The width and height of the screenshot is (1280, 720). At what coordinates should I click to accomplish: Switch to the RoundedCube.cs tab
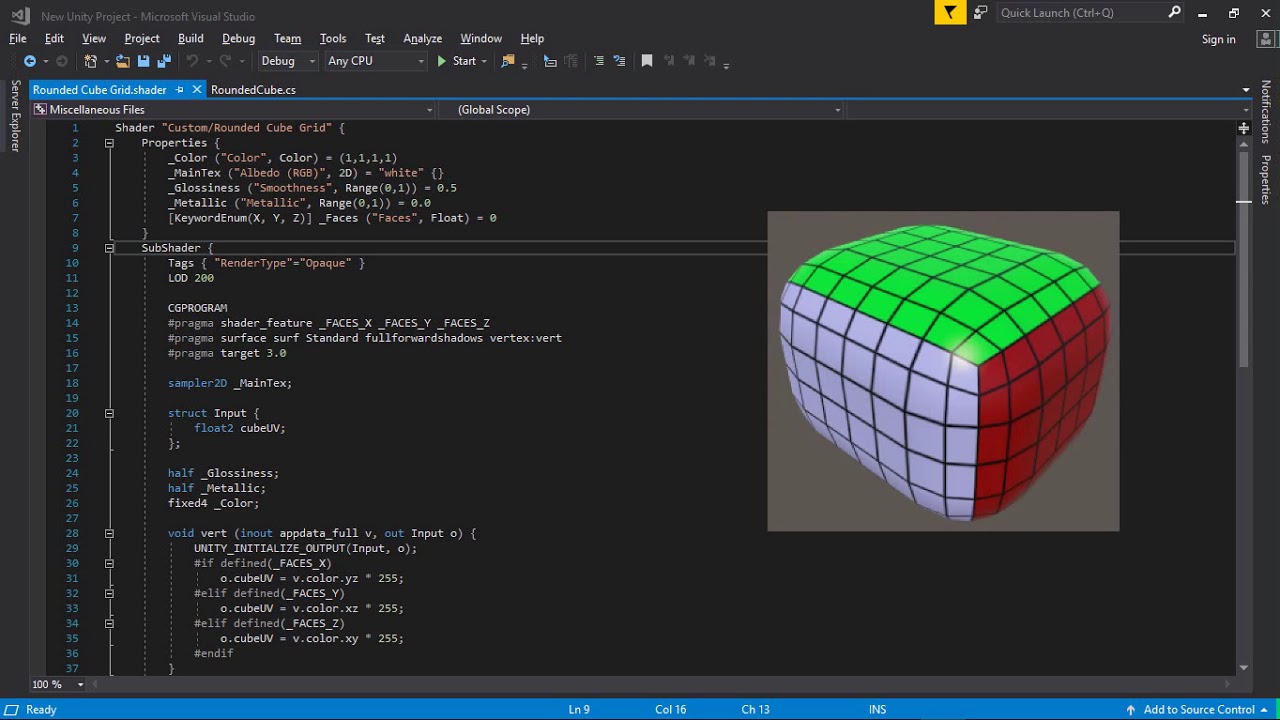click(x=253, y=90)
